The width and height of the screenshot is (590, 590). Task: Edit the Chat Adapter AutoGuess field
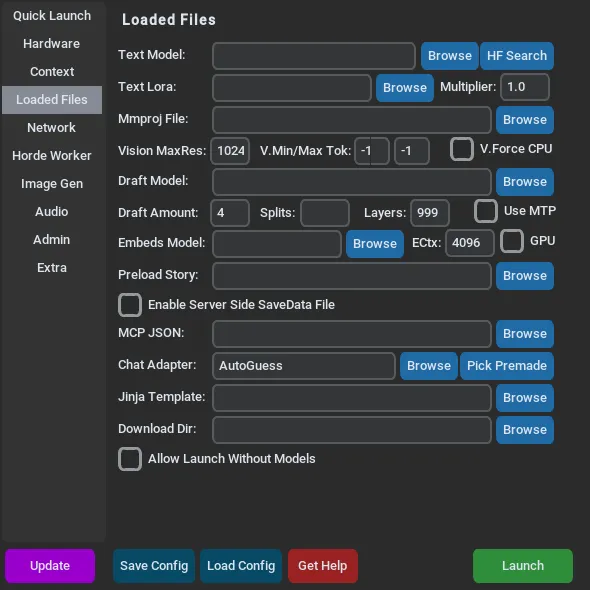pos(304,366)
